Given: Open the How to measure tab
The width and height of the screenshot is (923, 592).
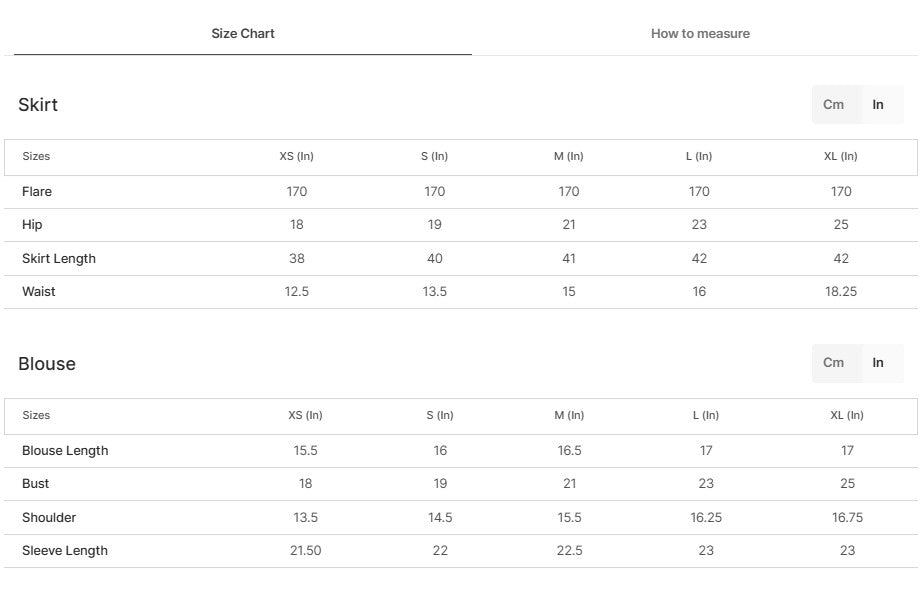Looking at the screenshot, I should [x=700, y=34].
